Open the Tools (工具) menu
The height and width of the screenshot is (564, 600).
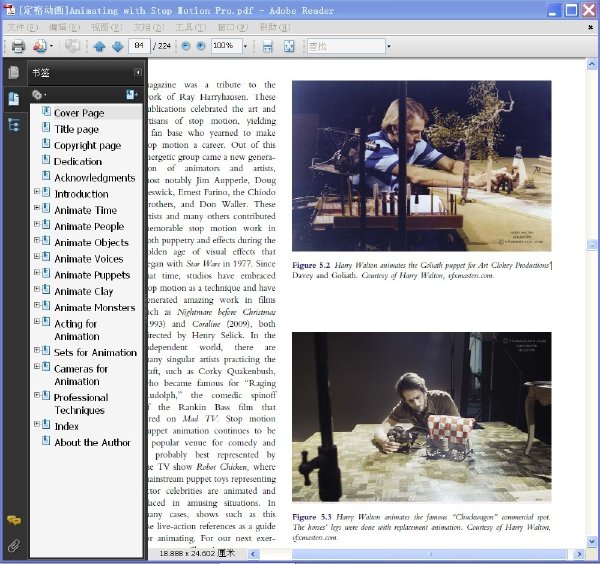(x=191, y=27)
